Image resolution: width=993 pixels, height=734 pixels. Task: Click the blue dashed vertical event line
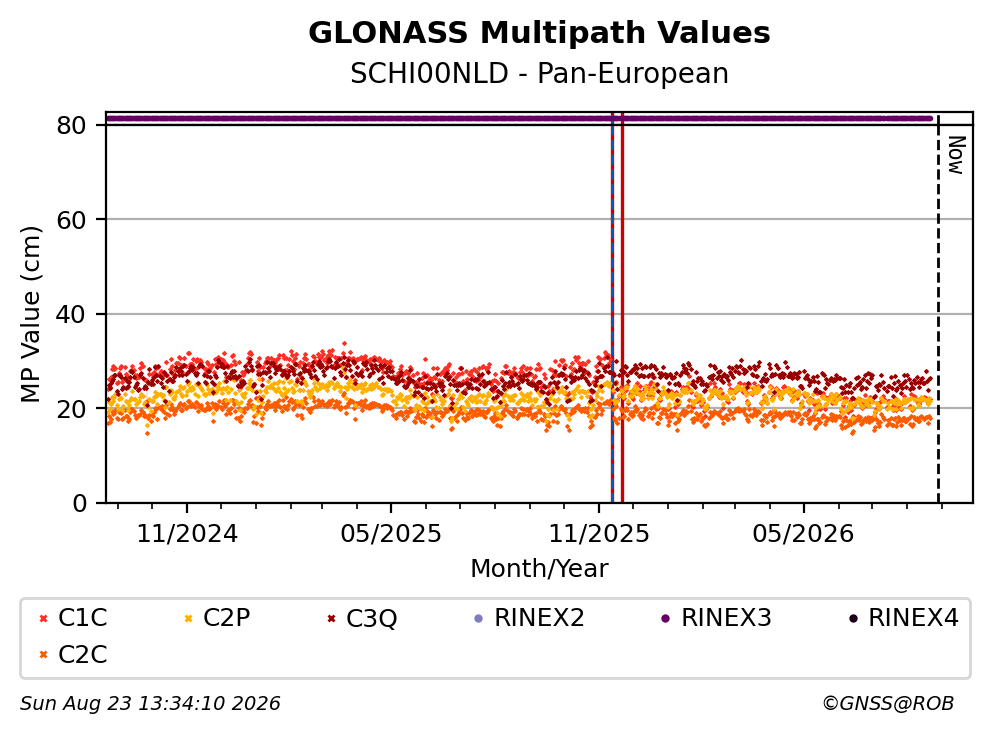point(612,308)
